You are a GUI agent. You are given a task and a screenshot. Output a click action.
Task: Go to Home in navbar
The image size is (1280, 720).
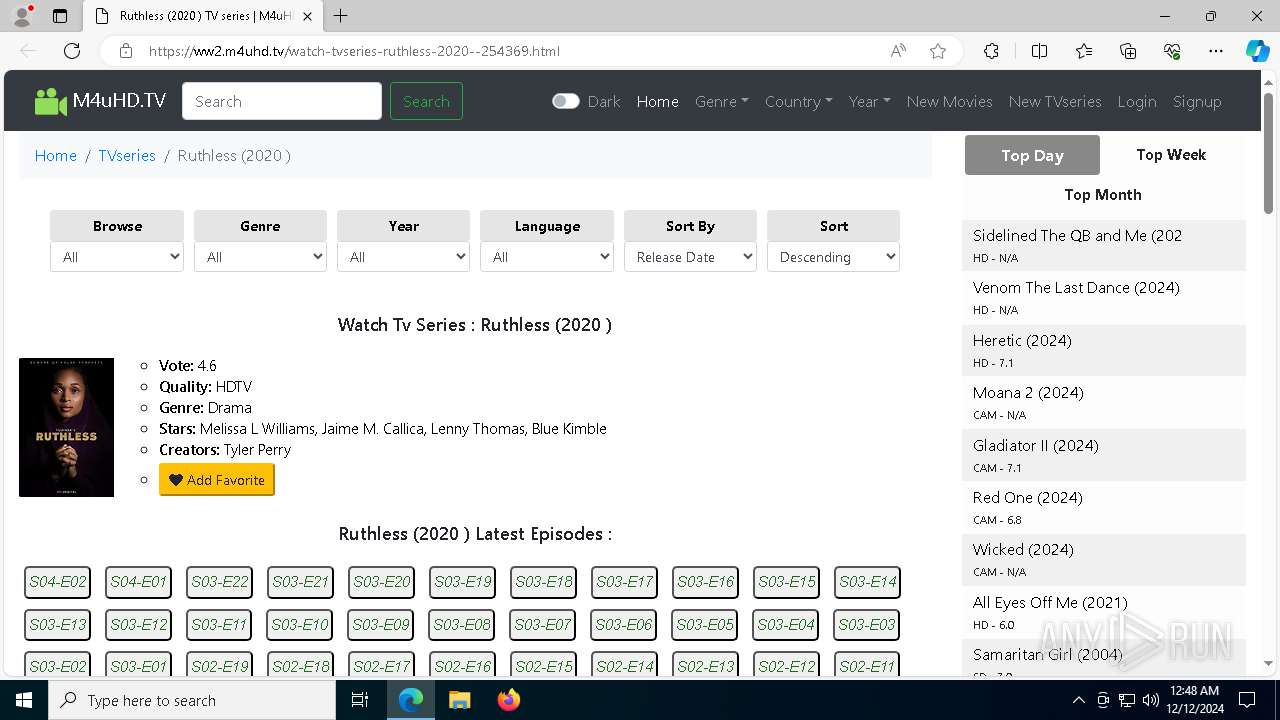(658, 101)
